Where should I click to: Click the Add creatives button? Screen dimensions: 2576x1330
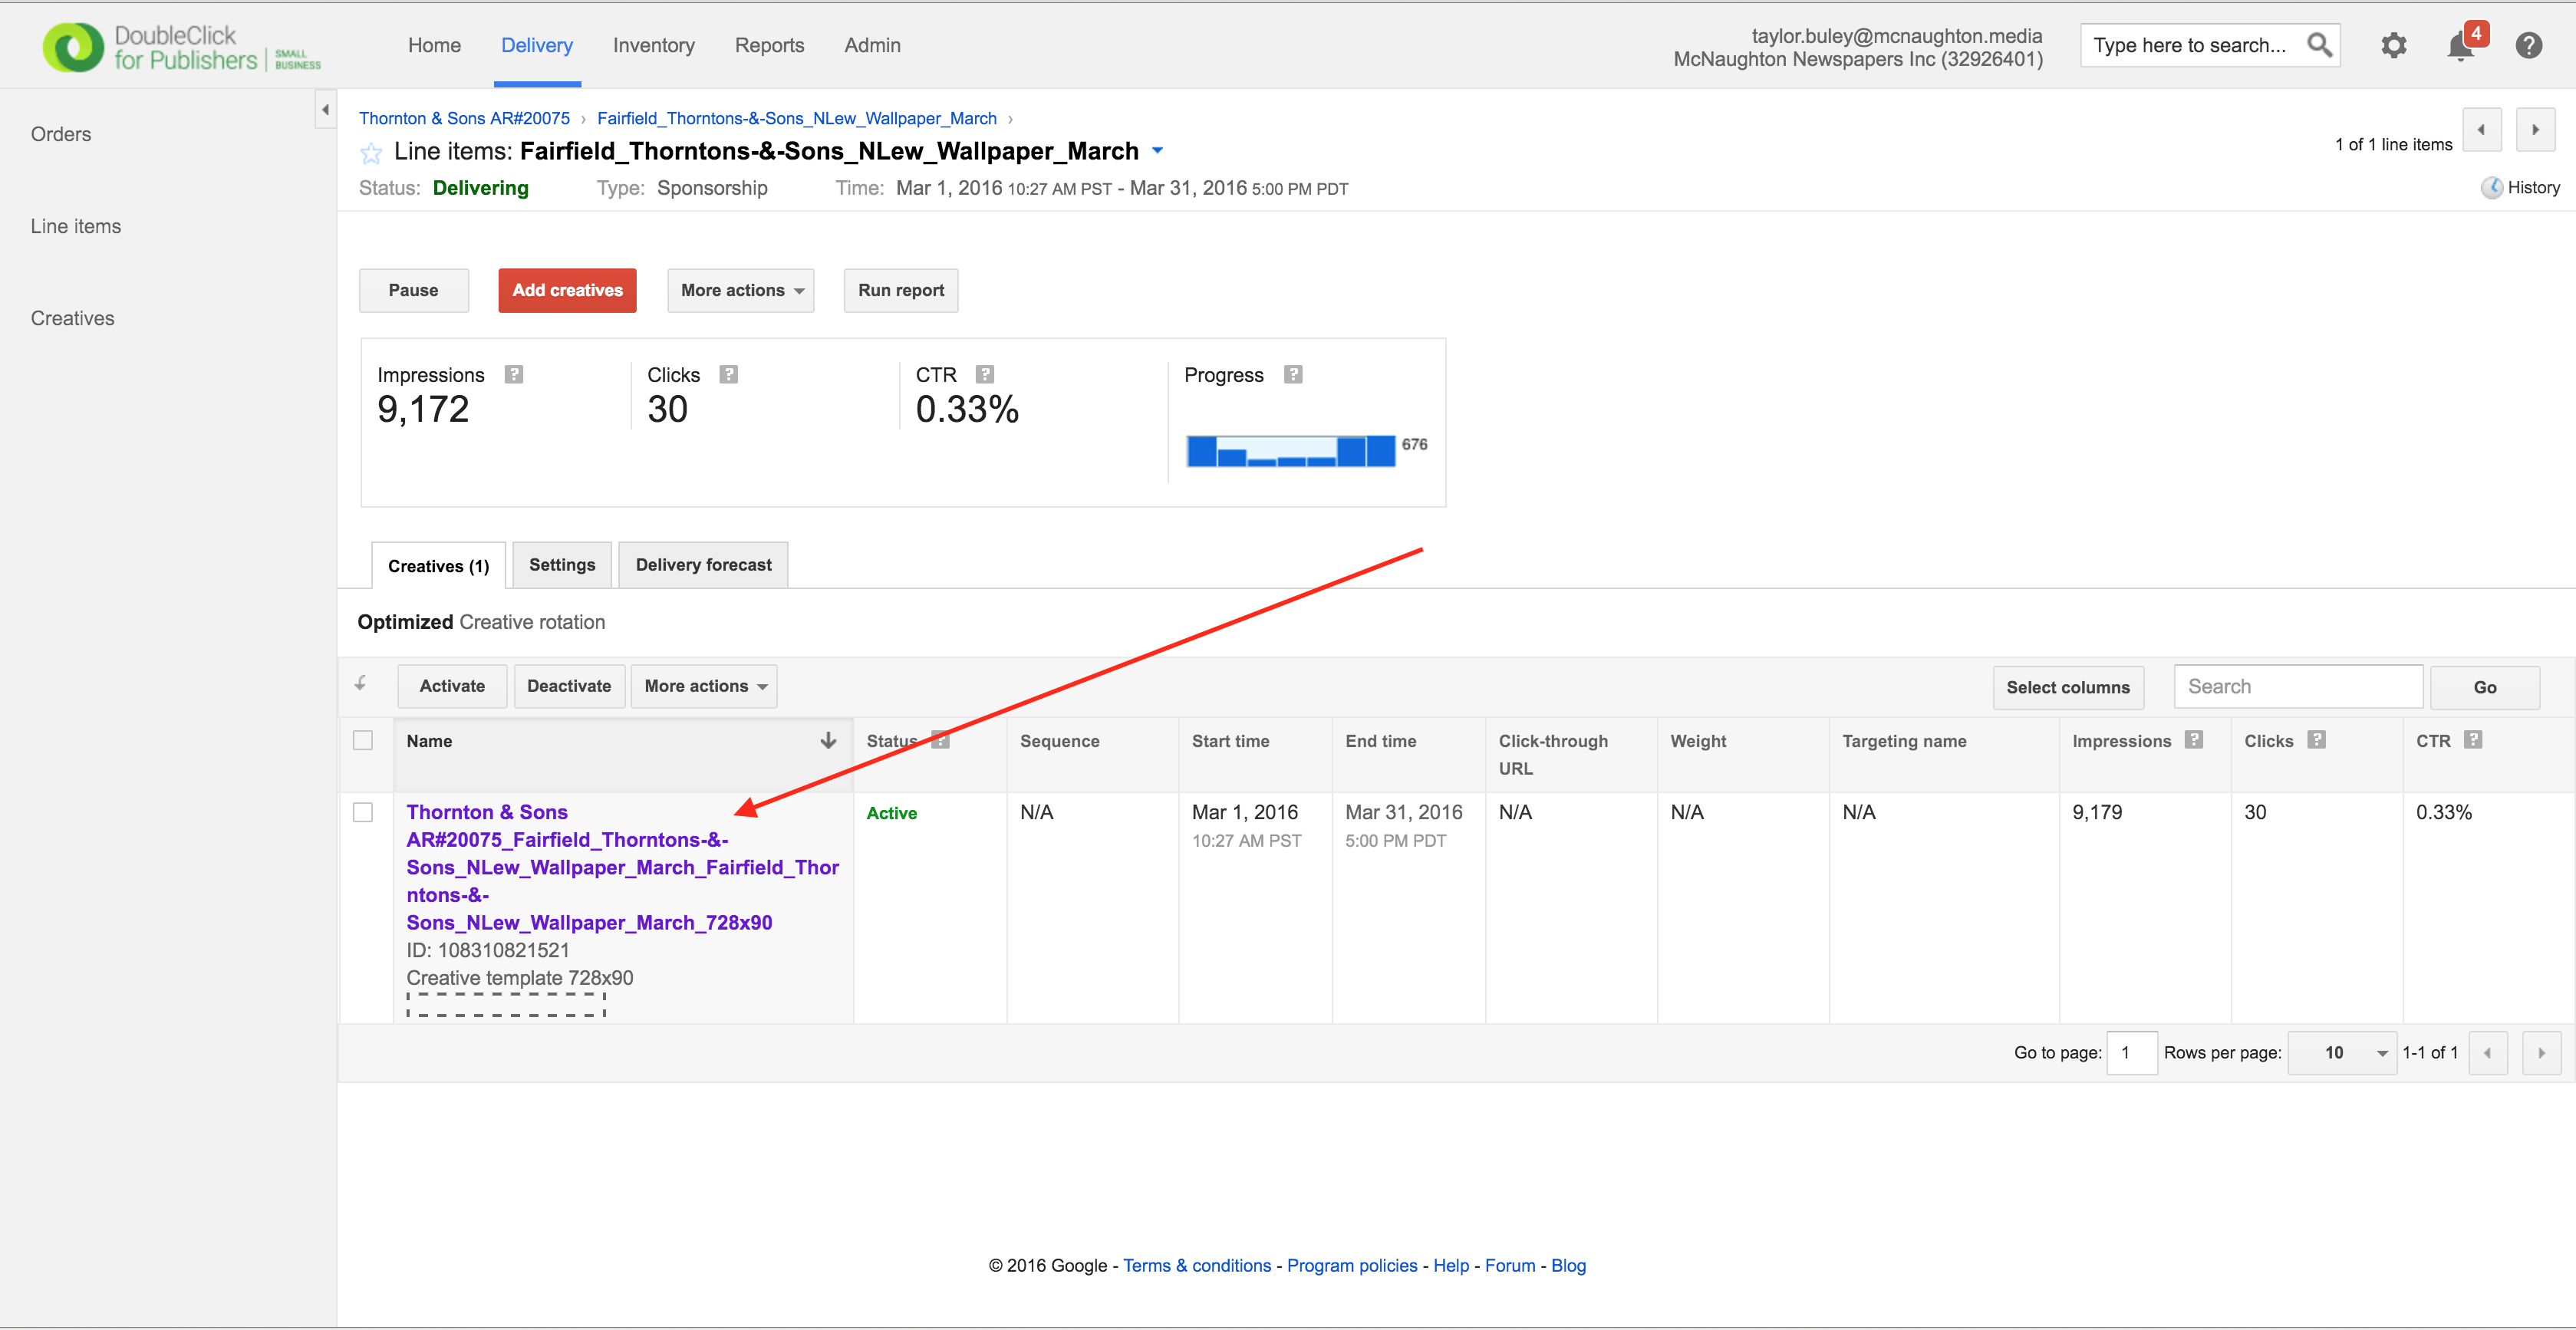click(567, 291)
